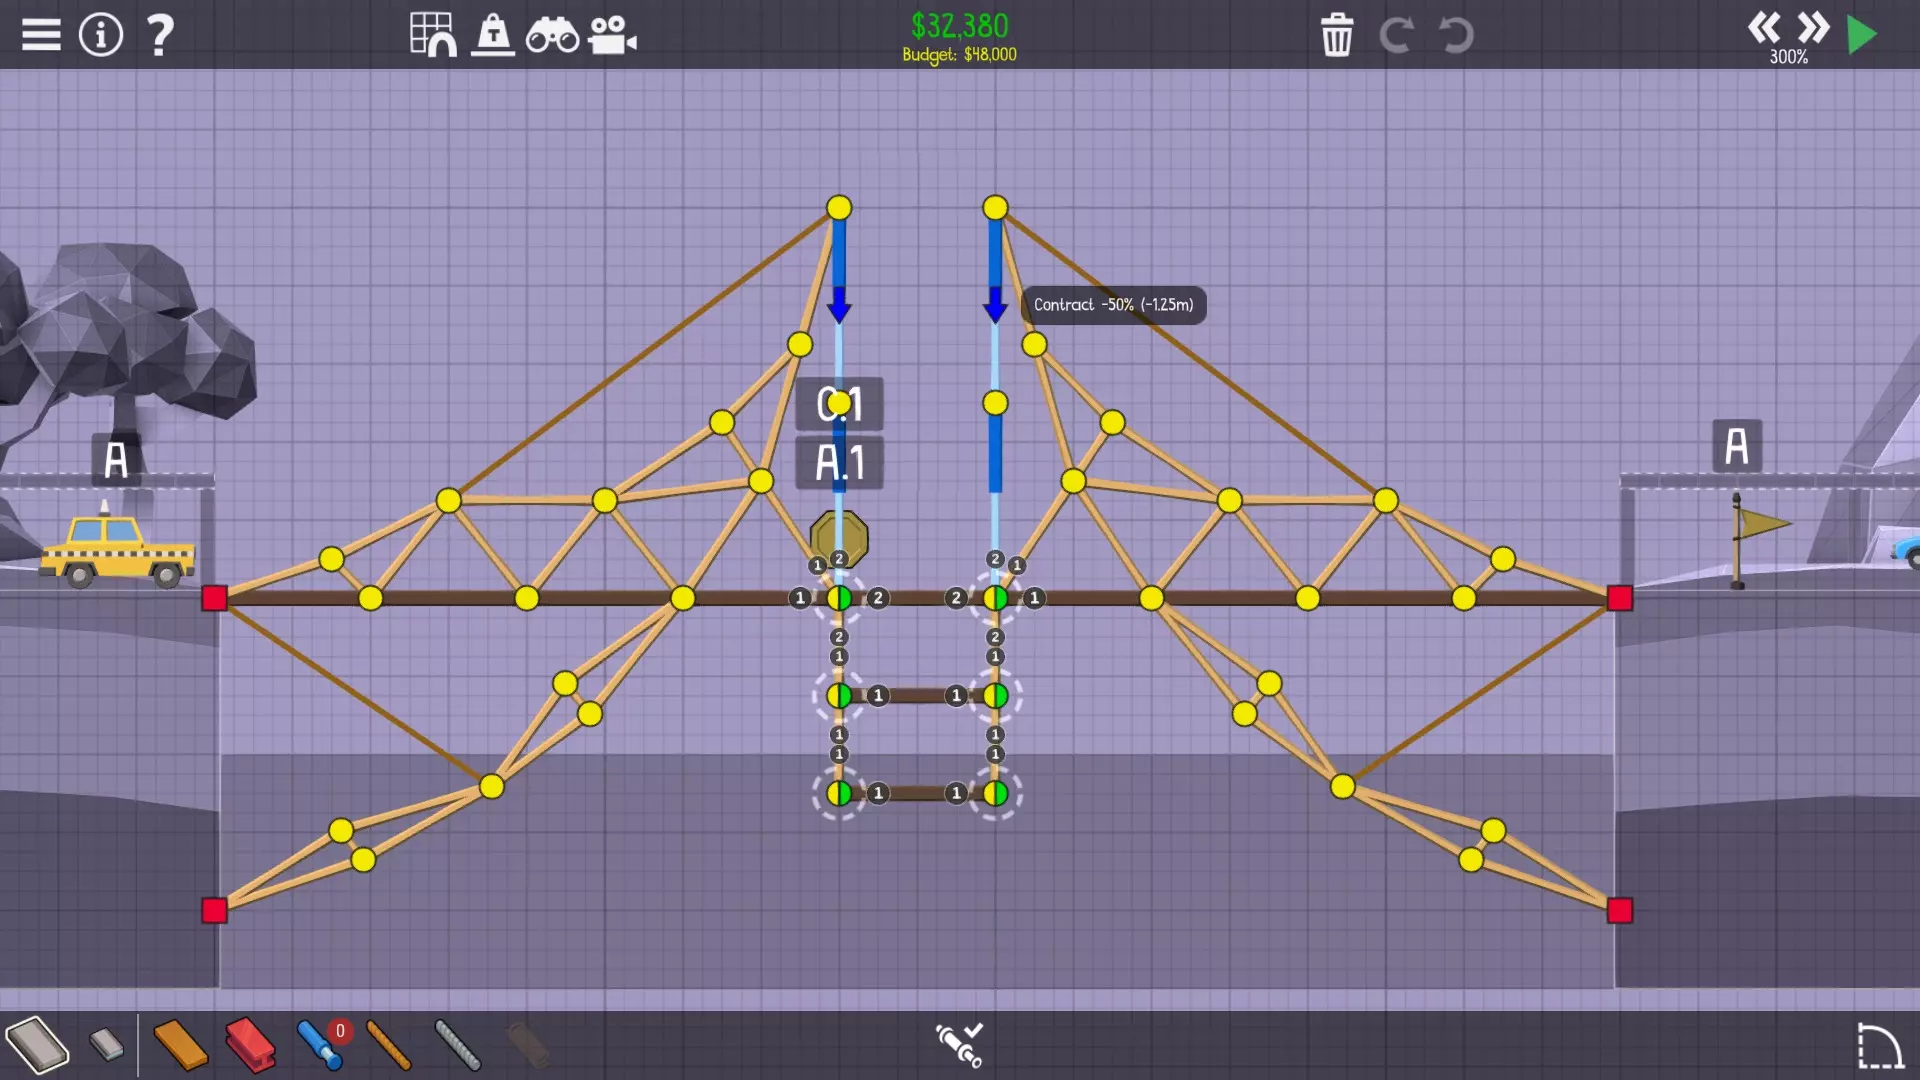Screen dimensions: 1920x1080
Task: Toggle the hydraulic phase controller icon
Action: [959, 1044]
